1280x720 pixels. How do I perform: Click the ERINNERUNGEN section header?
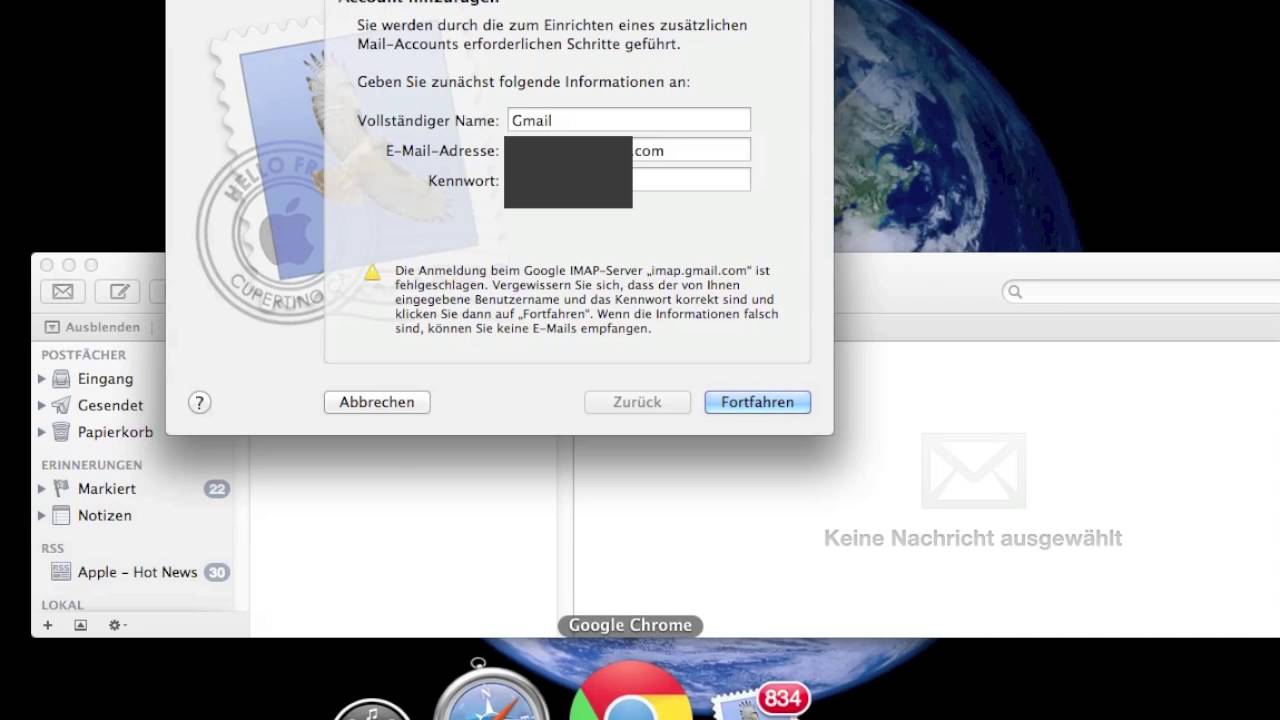point(91,465)
